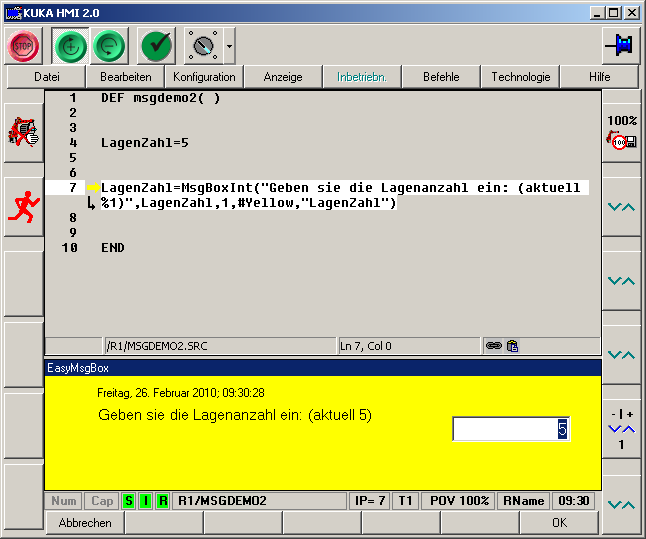The width and height of the screenshot is (646, 539).
Task: Click the green program start forward button
Action: coord(69,46)
